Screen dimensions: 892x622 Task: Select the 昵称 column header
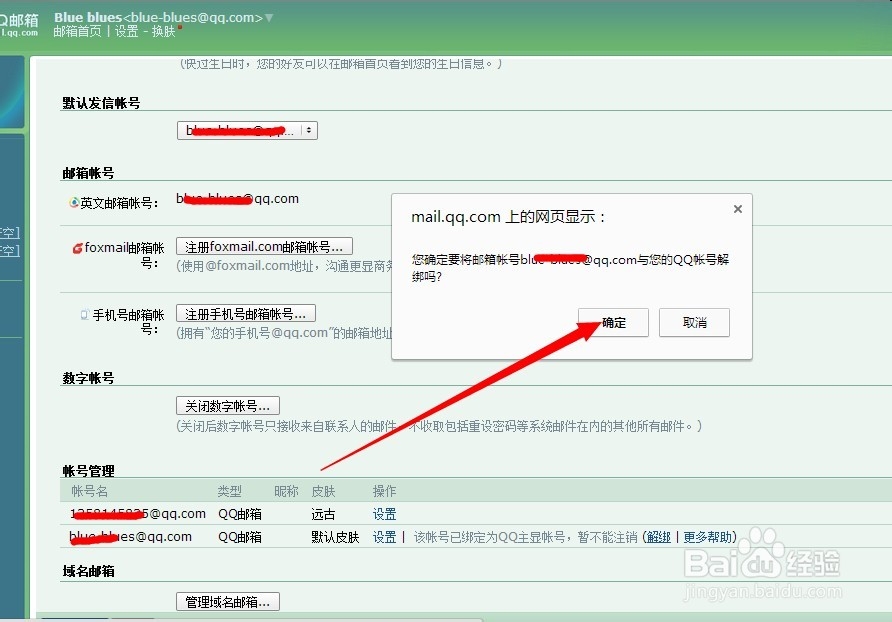coord(286,491)
